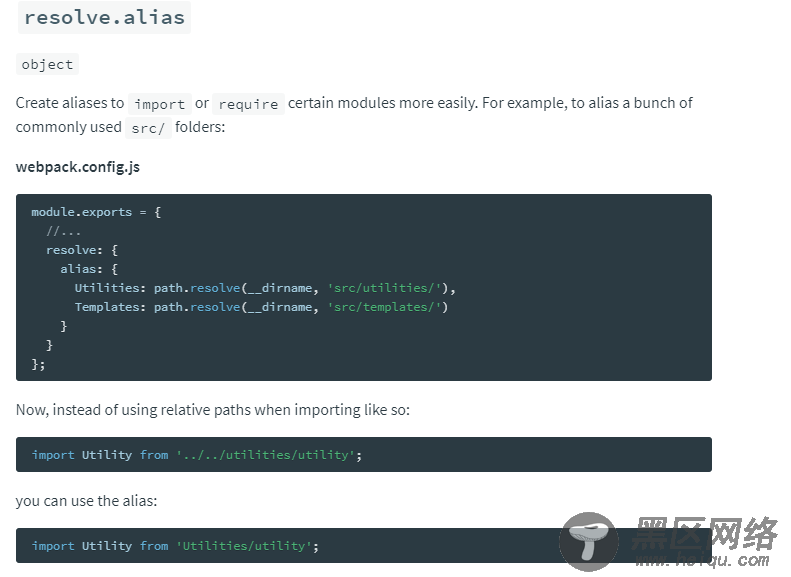The image size is (791, 577).
Task: Click the 'src/templates/' string
Action: pyautogui.click(x=384, y=307)
